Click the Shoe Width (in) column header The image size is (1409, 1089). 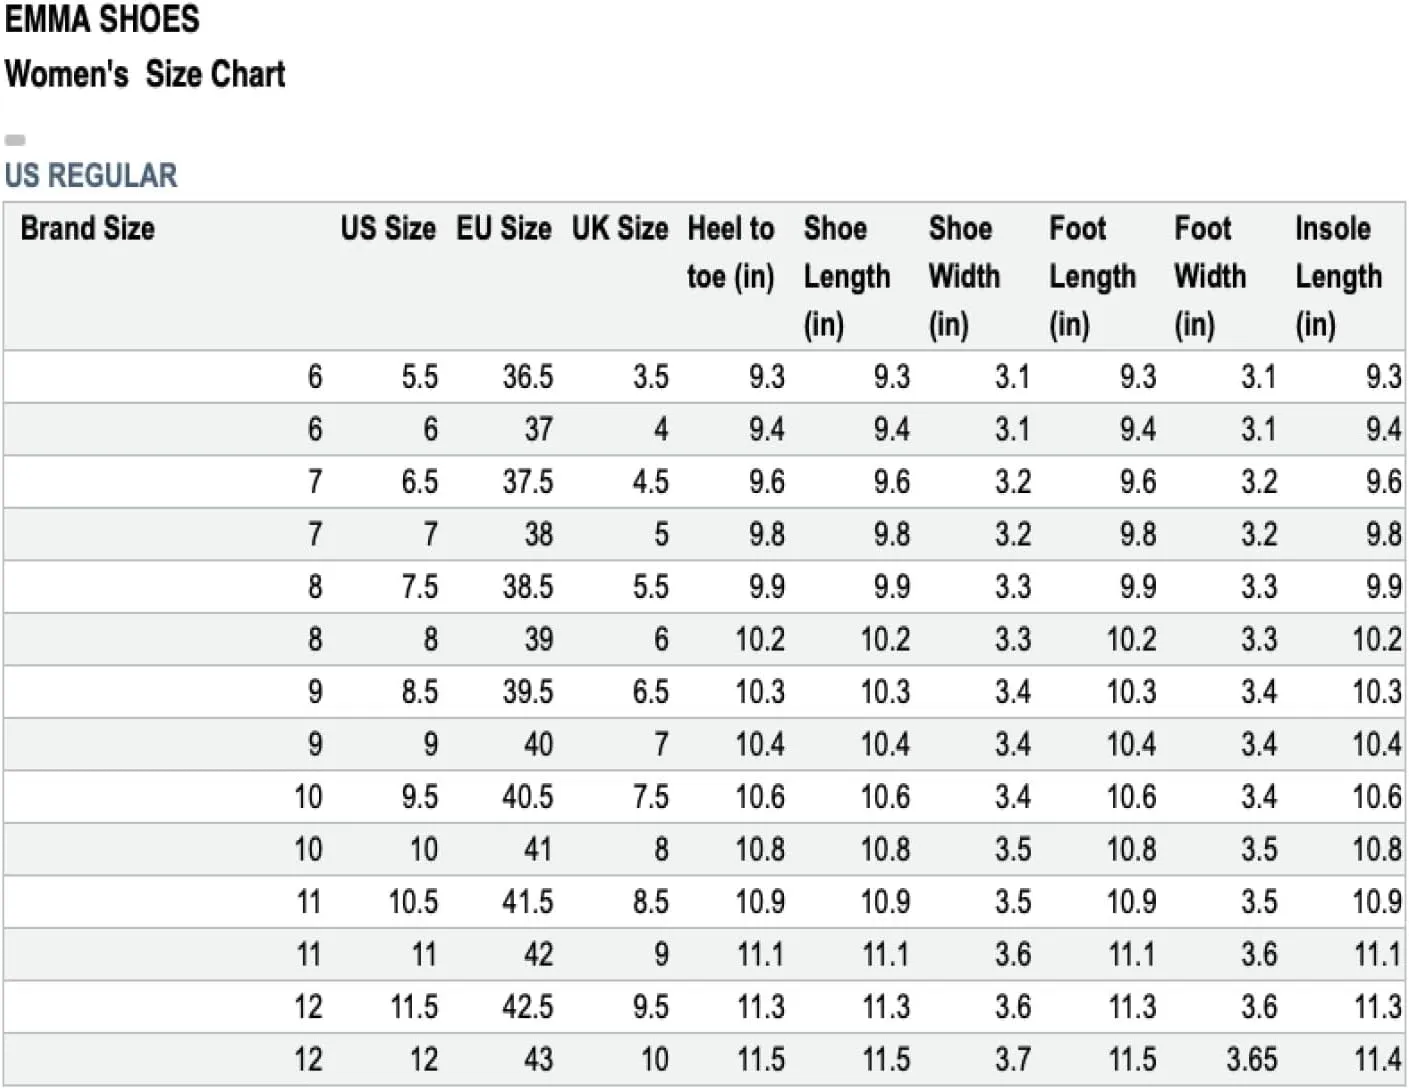(x=964, y=276)
